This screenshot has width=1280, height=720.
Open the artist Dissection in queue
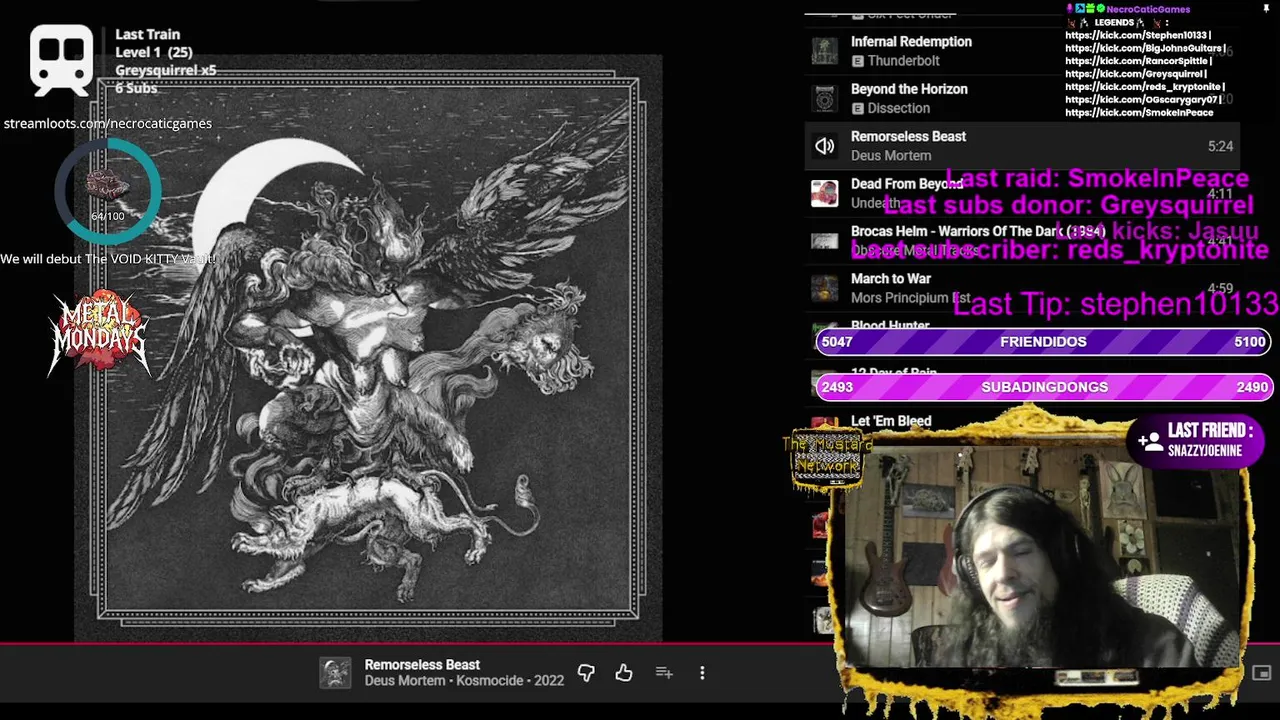coord(898,108)
